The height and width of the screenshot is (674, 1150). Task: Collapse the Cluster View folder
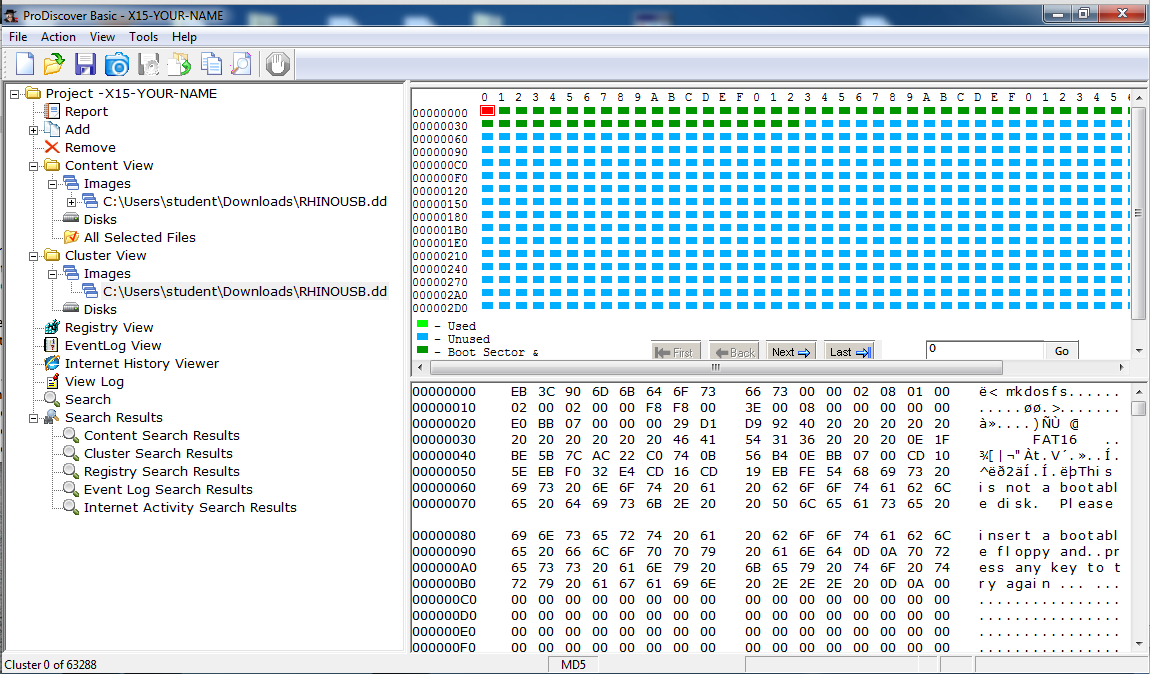pos(33,256)
